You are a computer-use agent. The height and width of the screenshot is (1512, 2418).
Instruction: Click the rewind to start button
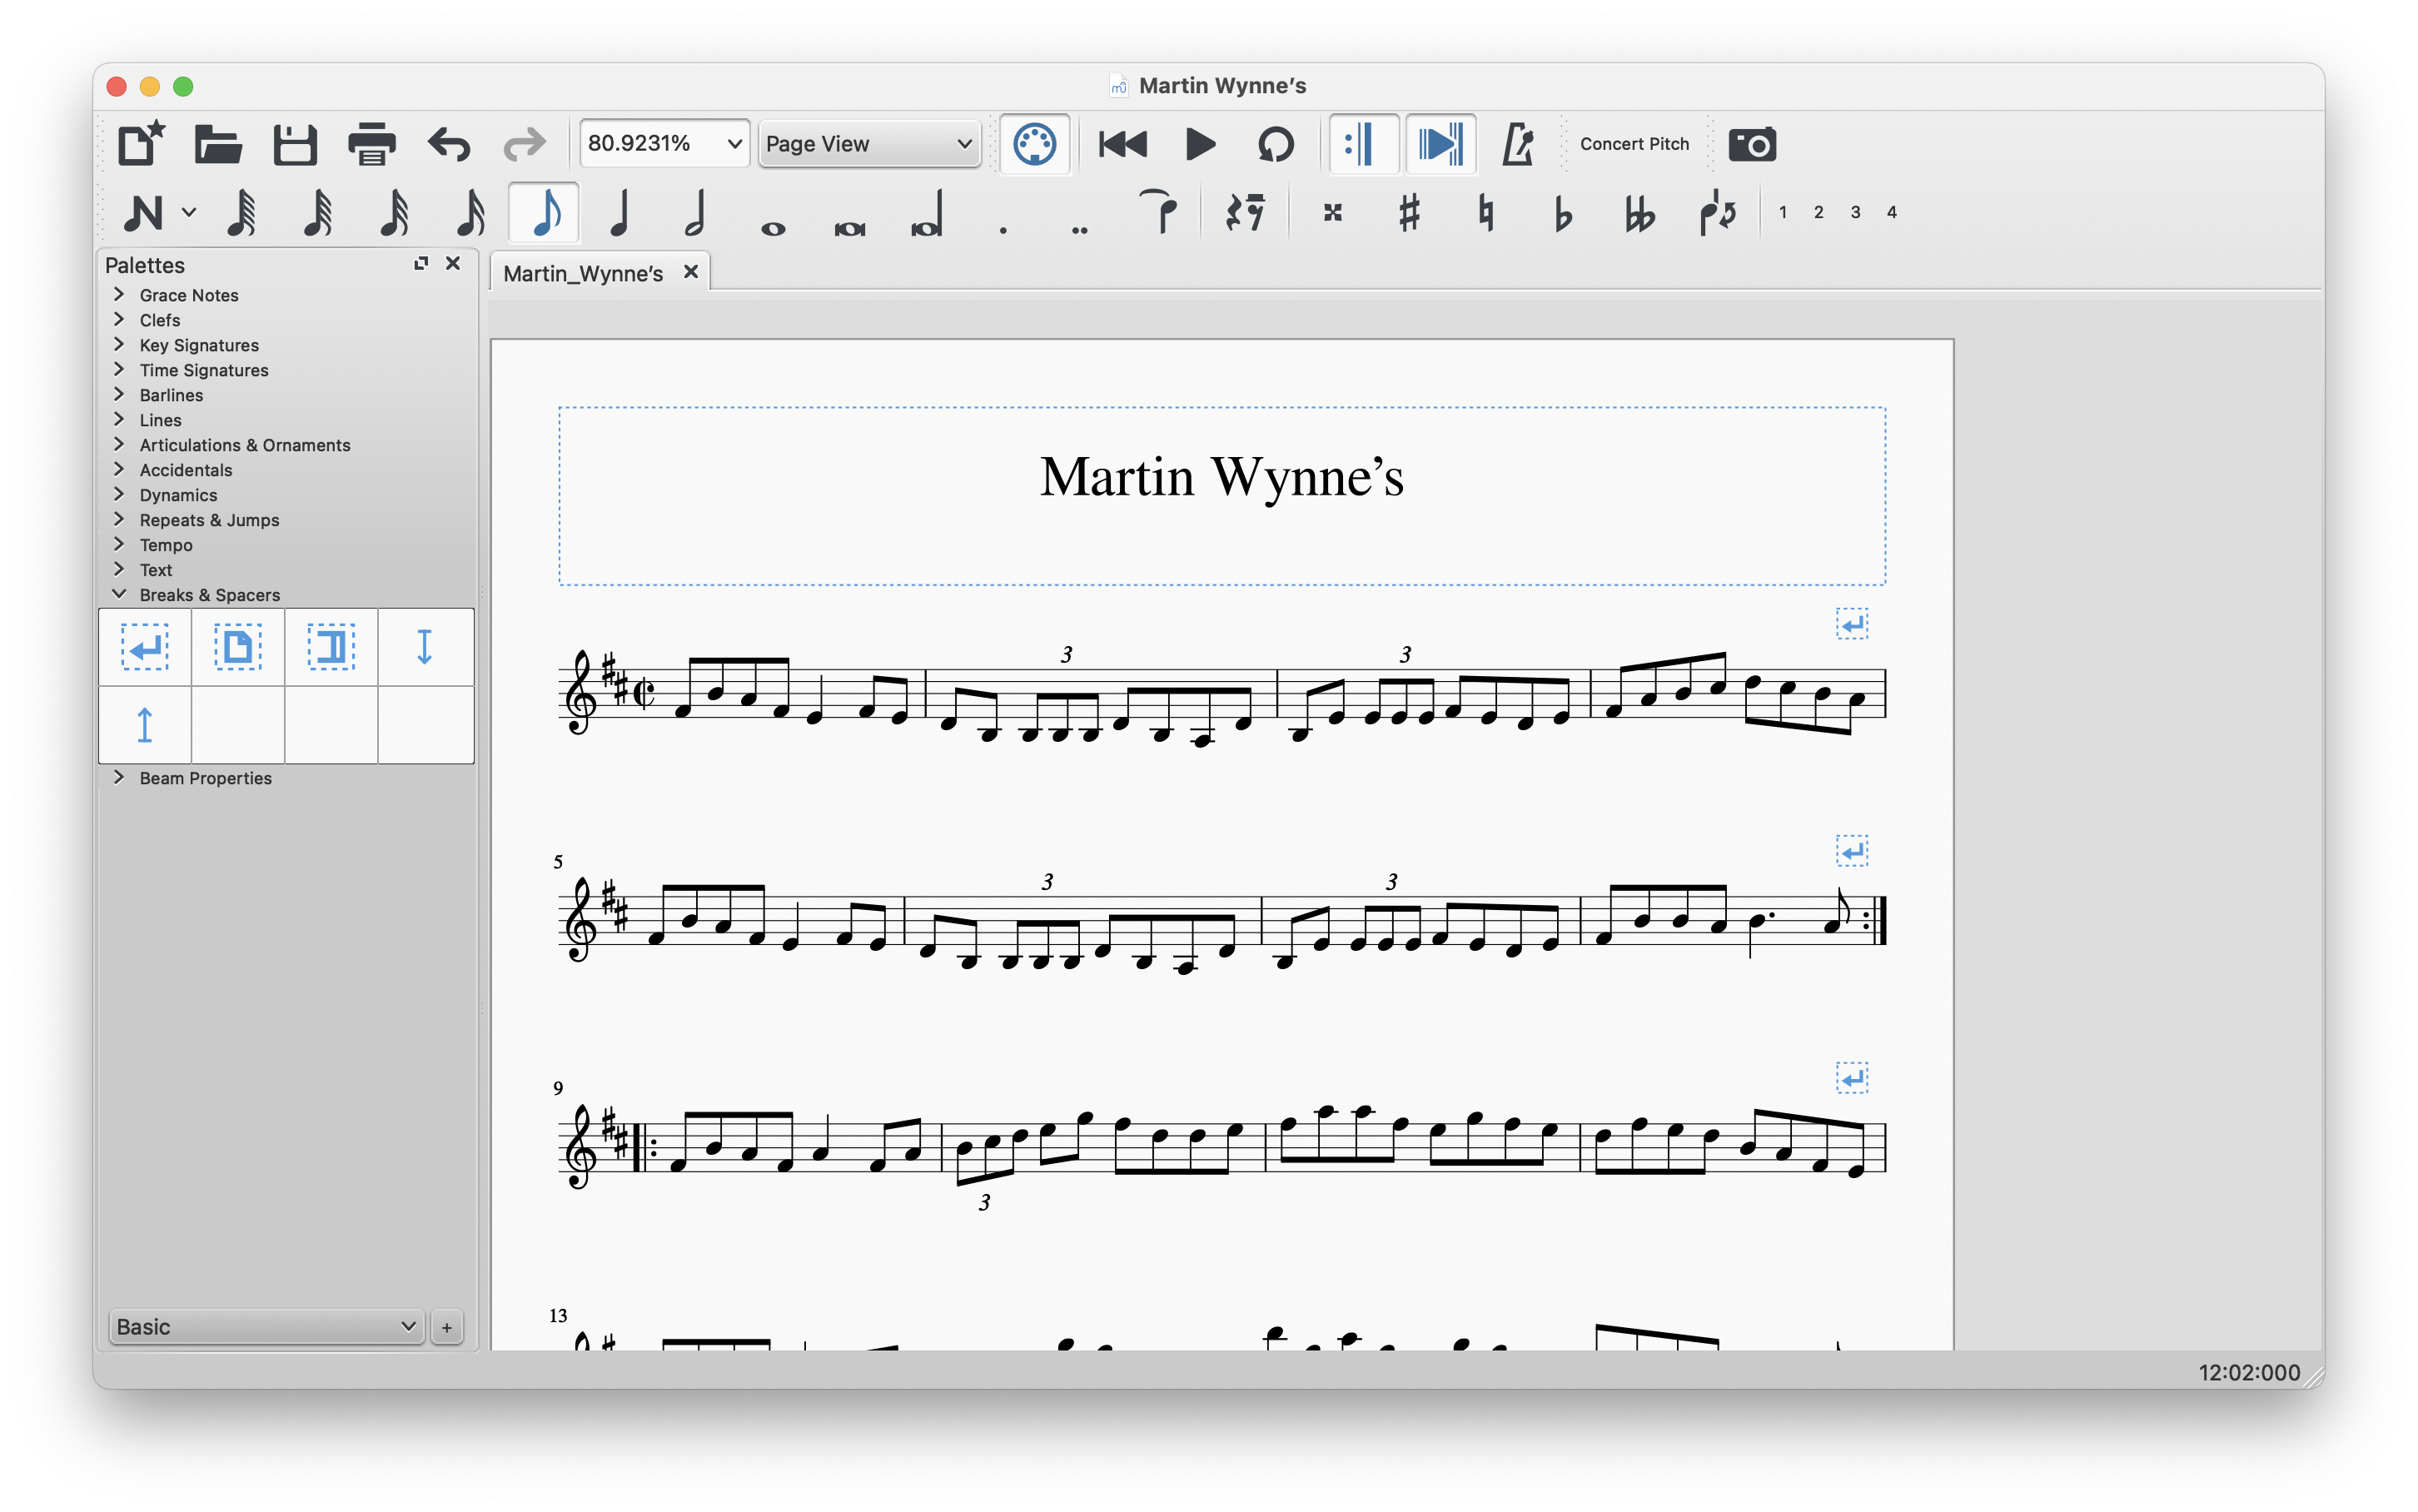click(1122, 144)
